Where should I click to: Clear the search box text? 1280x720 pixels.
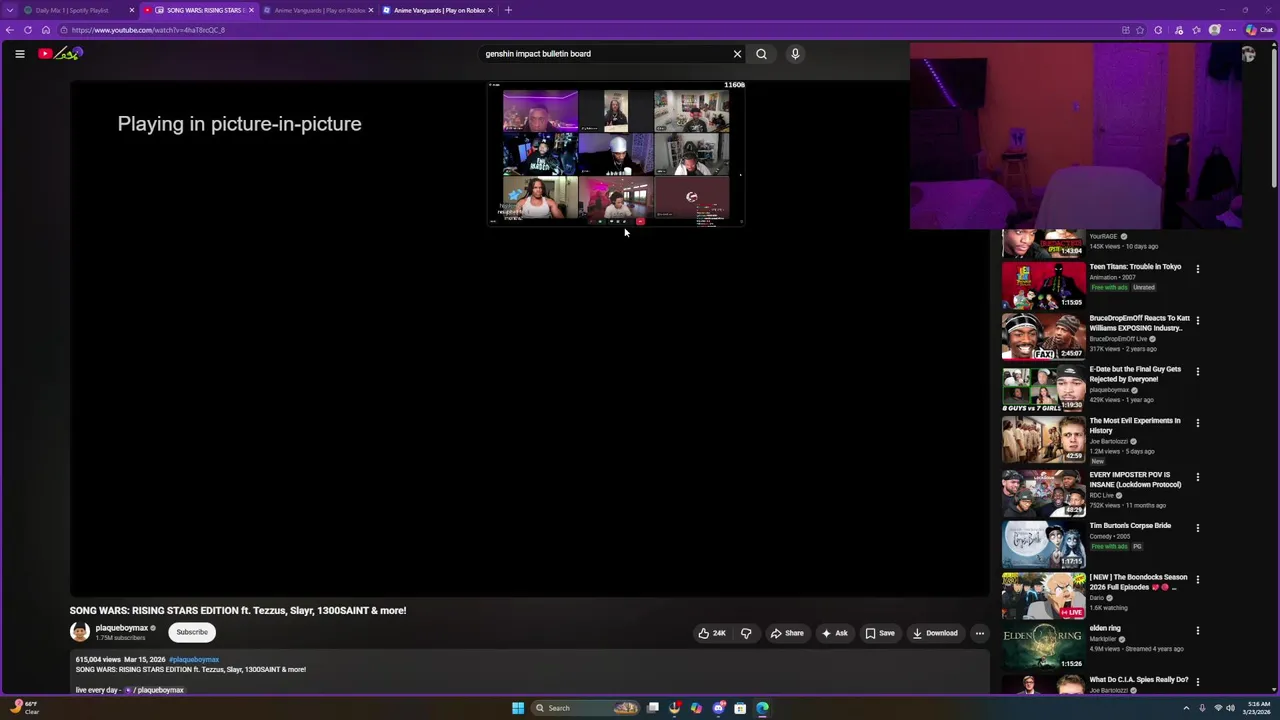coord(737,54)
